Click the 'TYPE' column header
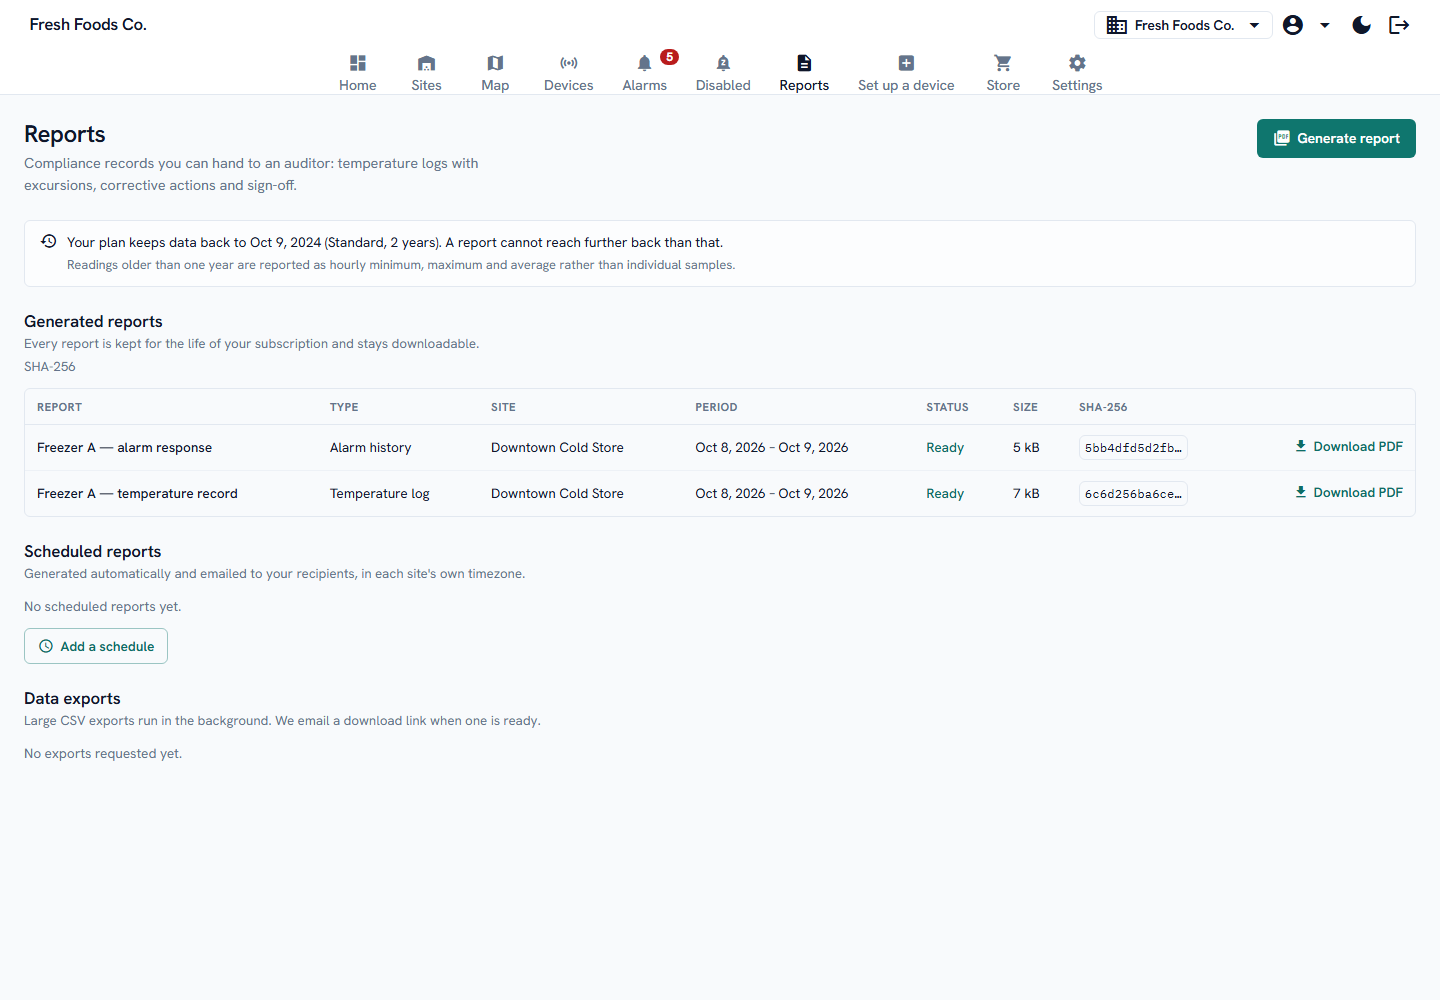Viewport: 1440px width, 1000px height. pyautogui.click(x=344, y=407)
